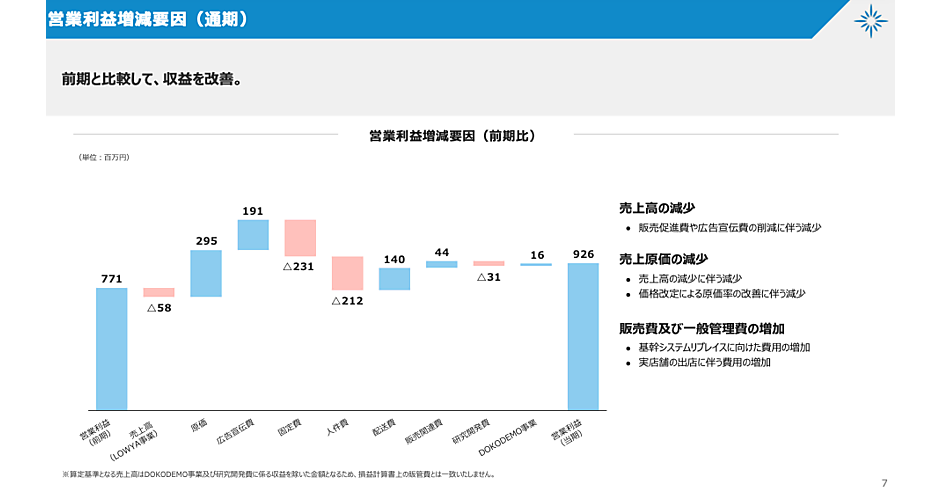Click the △212 value label
This screenshot has height=492, width=940.
pyautogui.click(x=348, y=301)
